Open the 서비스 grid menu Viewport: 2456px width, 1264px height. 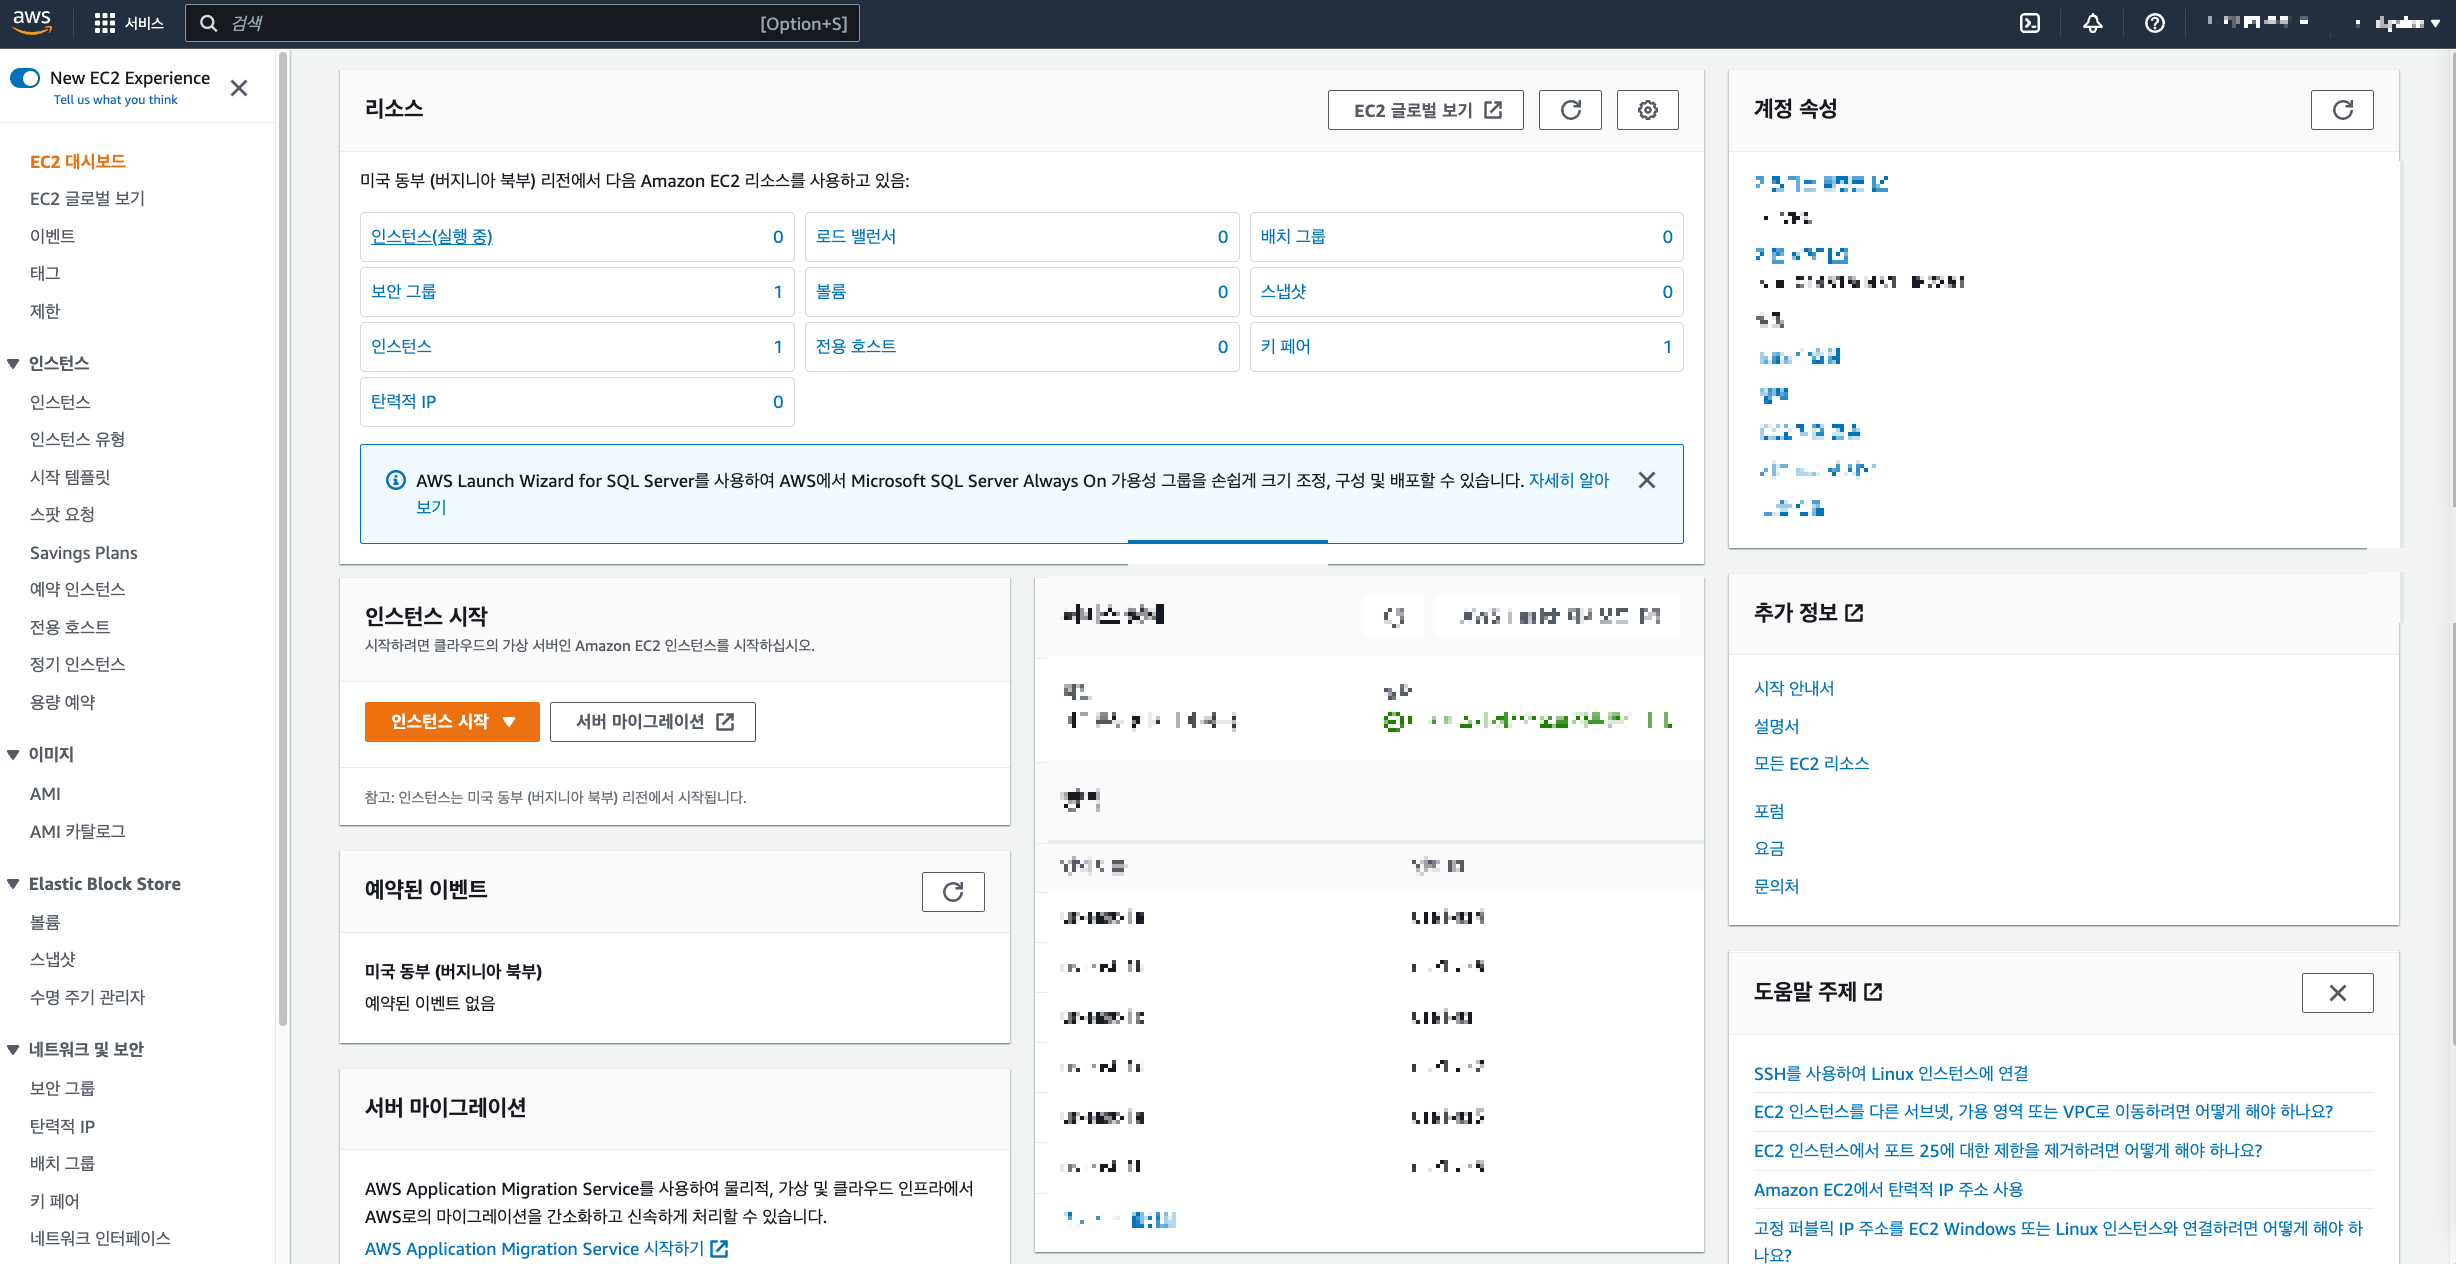coord(128,23)
